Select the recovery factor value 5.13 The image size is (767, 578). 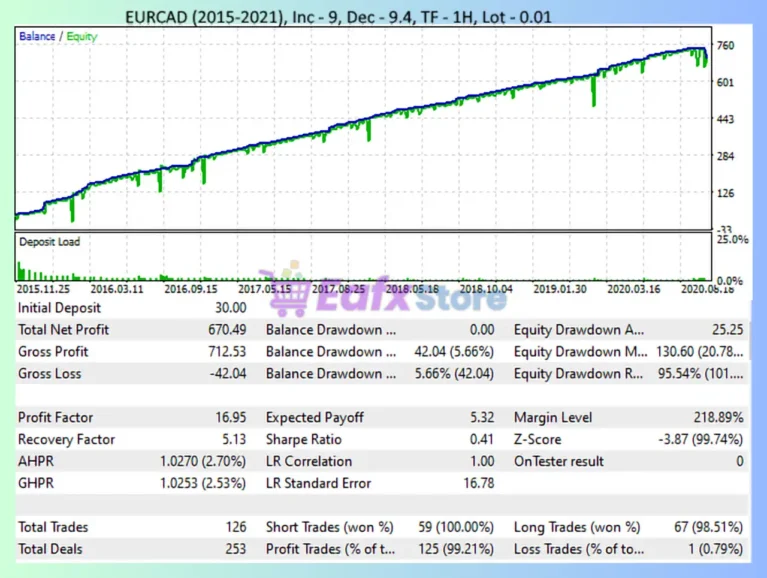click(234, 440)
